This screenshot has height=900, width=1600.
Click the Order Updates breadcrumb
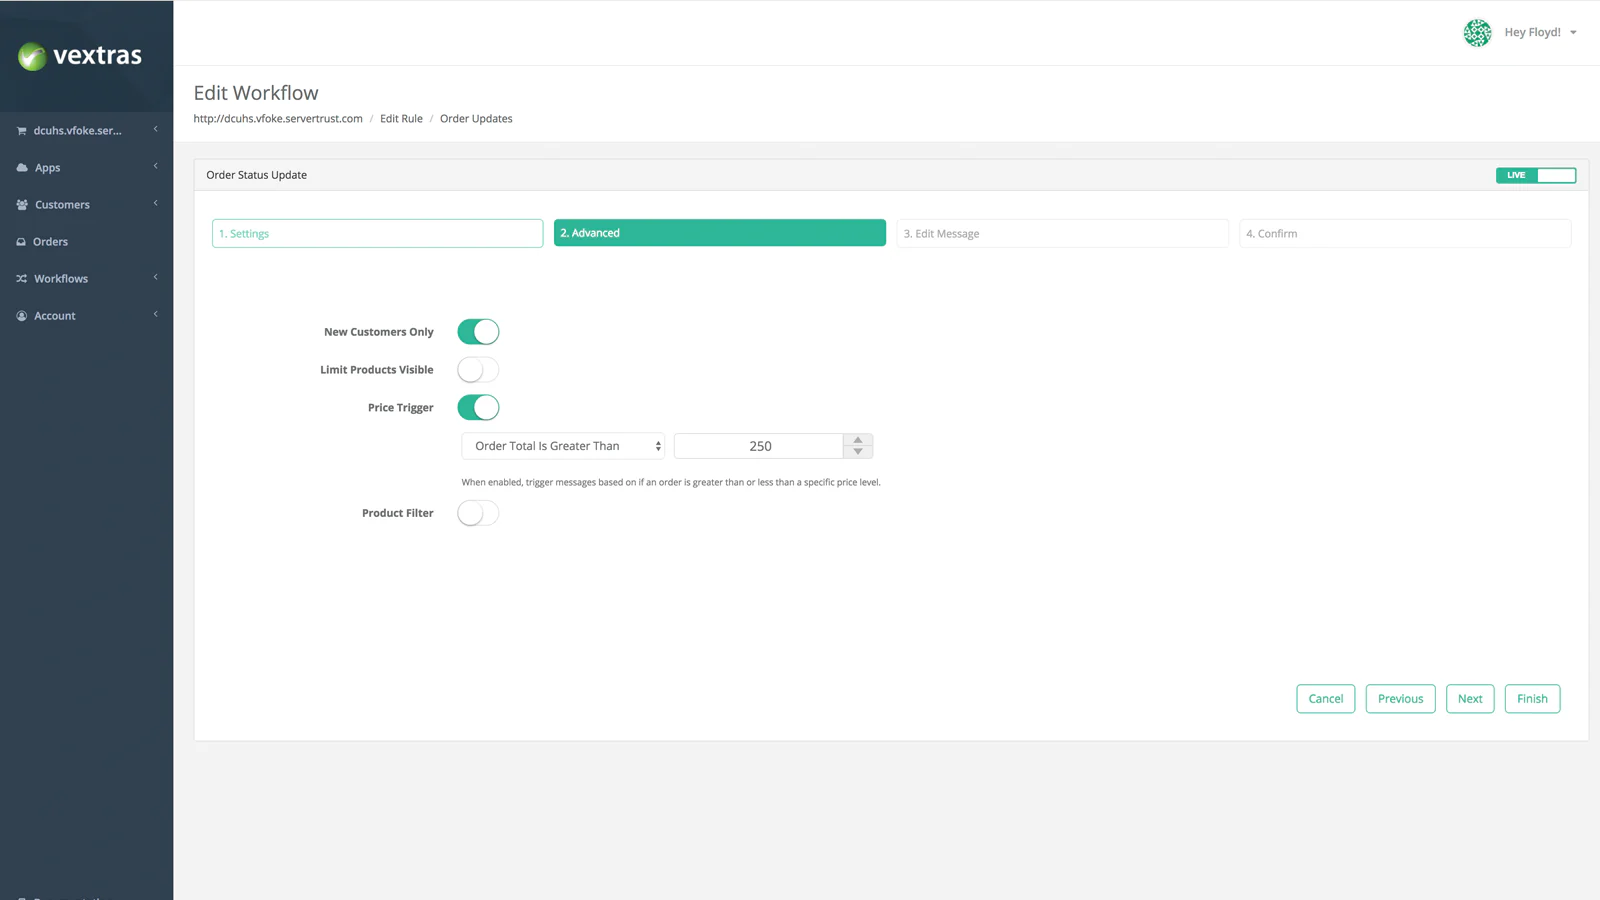(x=476, y=119)
